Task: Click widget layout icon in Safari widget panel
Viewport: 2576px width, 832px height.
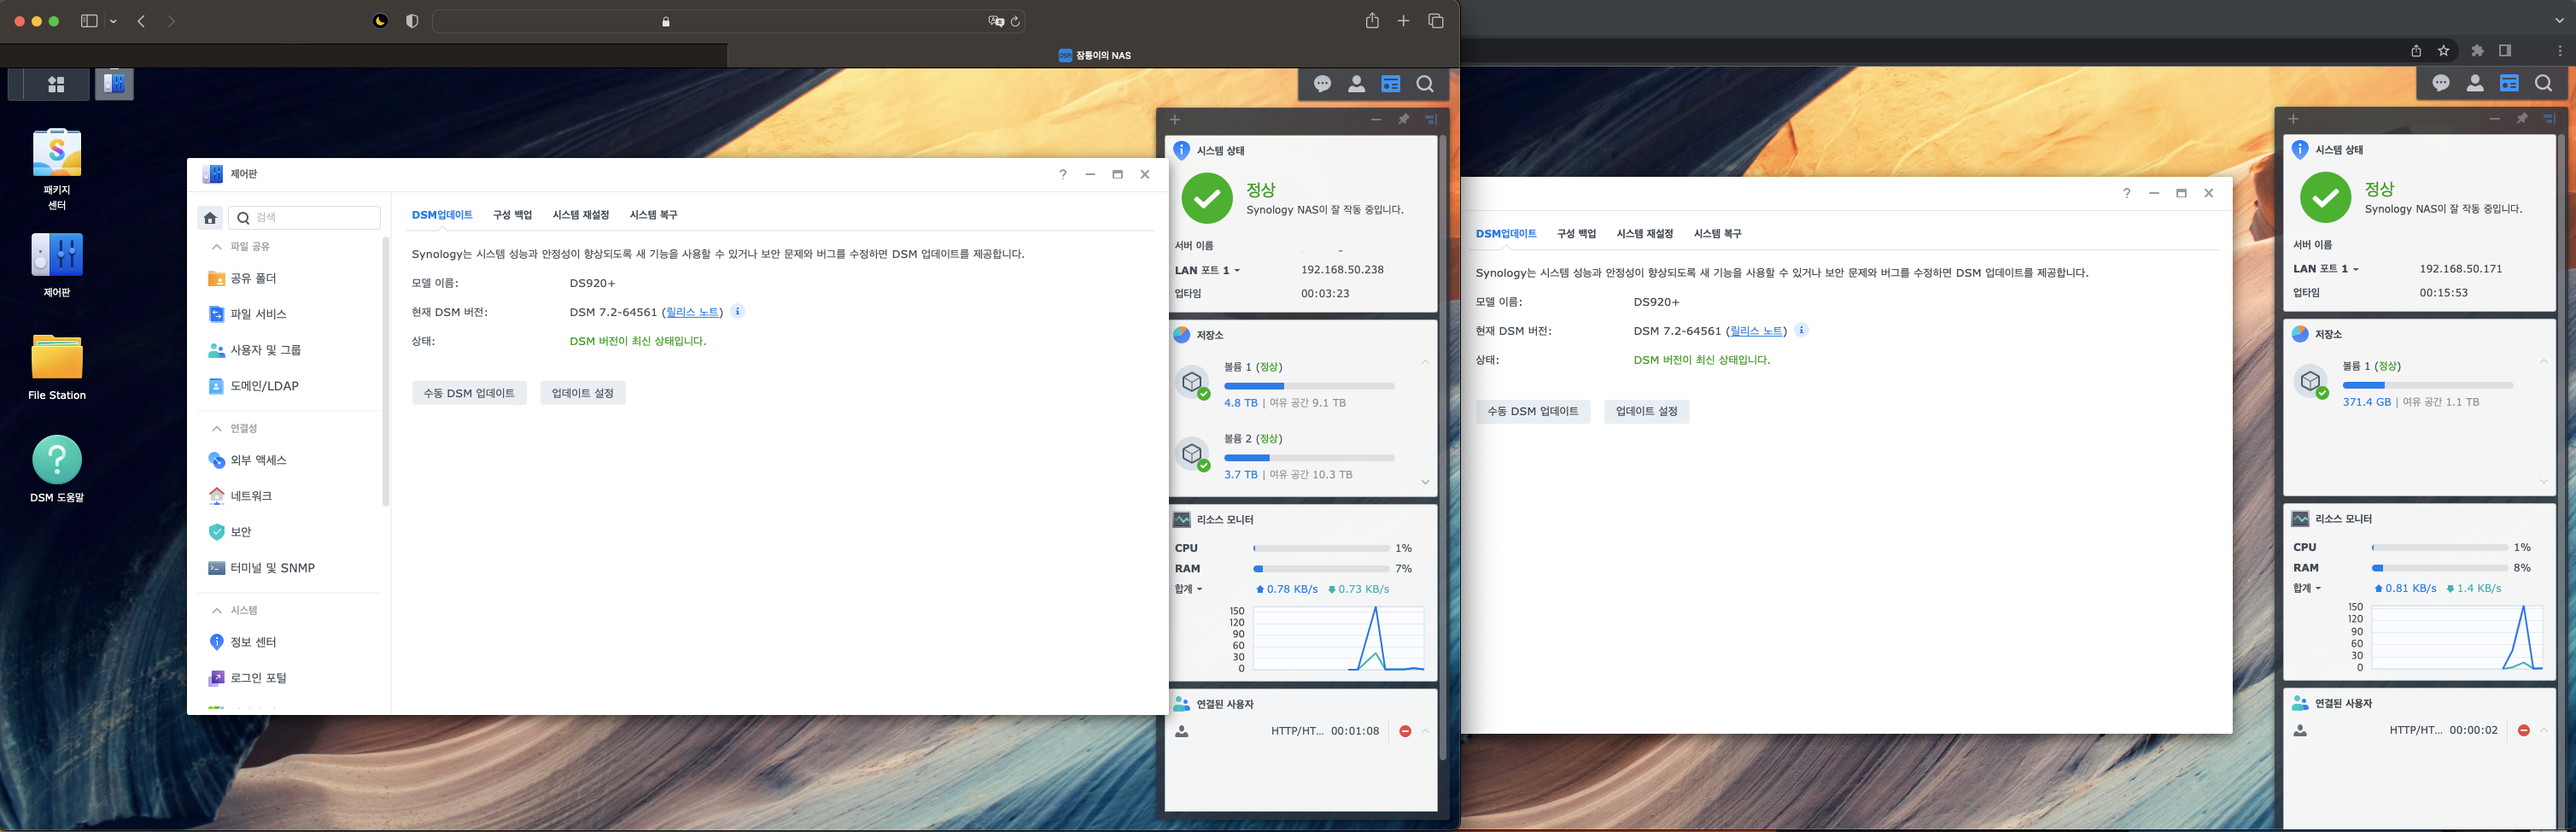Action: pos(1431,119)
